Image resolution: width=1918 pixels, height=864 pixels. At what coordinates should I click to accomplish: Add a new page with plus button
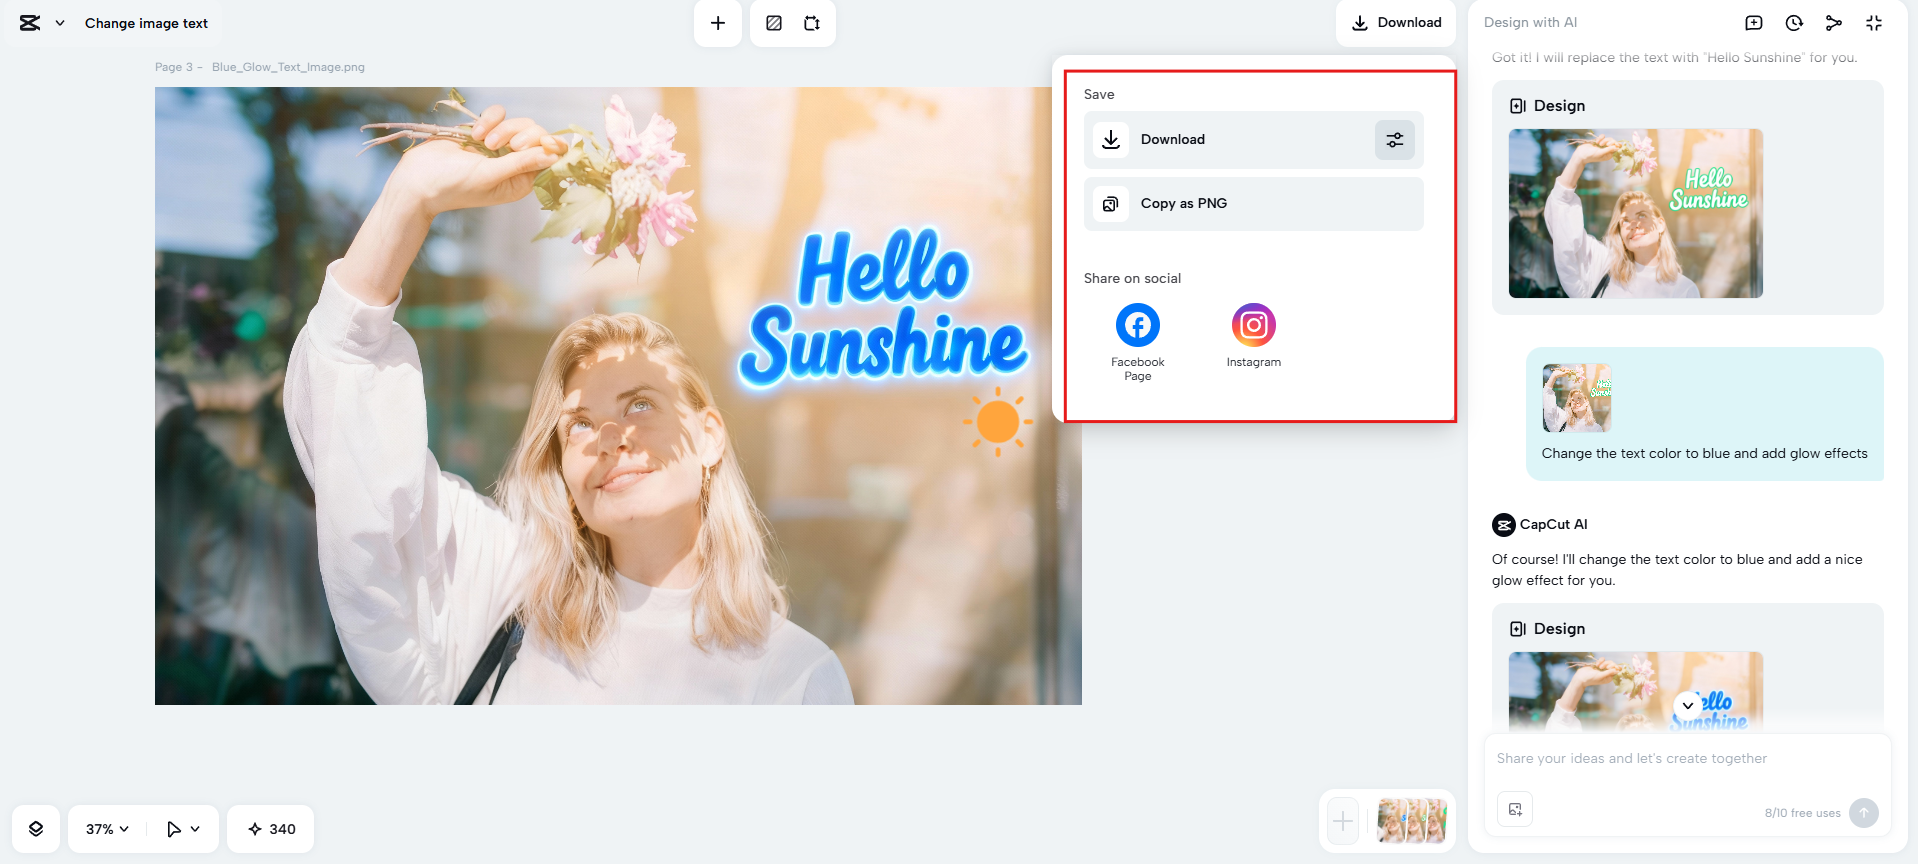click(1343, 822)
